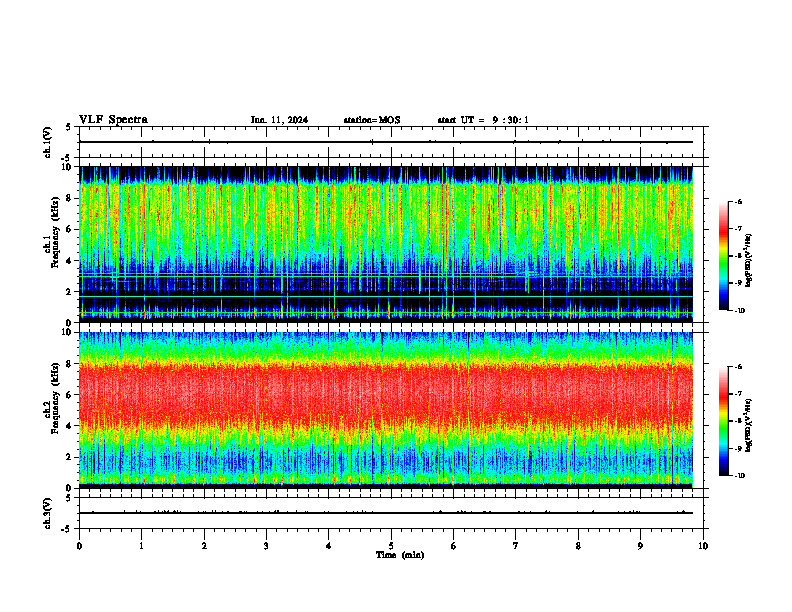The height and width of the screenshot is (612, 792).
Task: Click the "ch.3(V)" waveform axis label
Action: click(47, 513)
